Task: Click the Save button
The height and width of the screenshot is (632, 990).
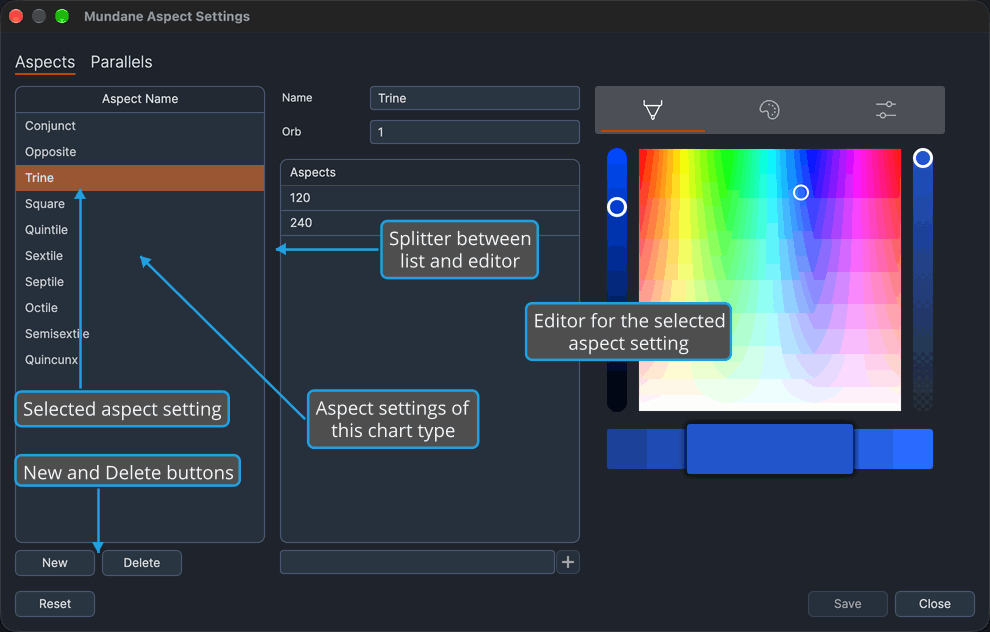Action: (x=847, y=604)
